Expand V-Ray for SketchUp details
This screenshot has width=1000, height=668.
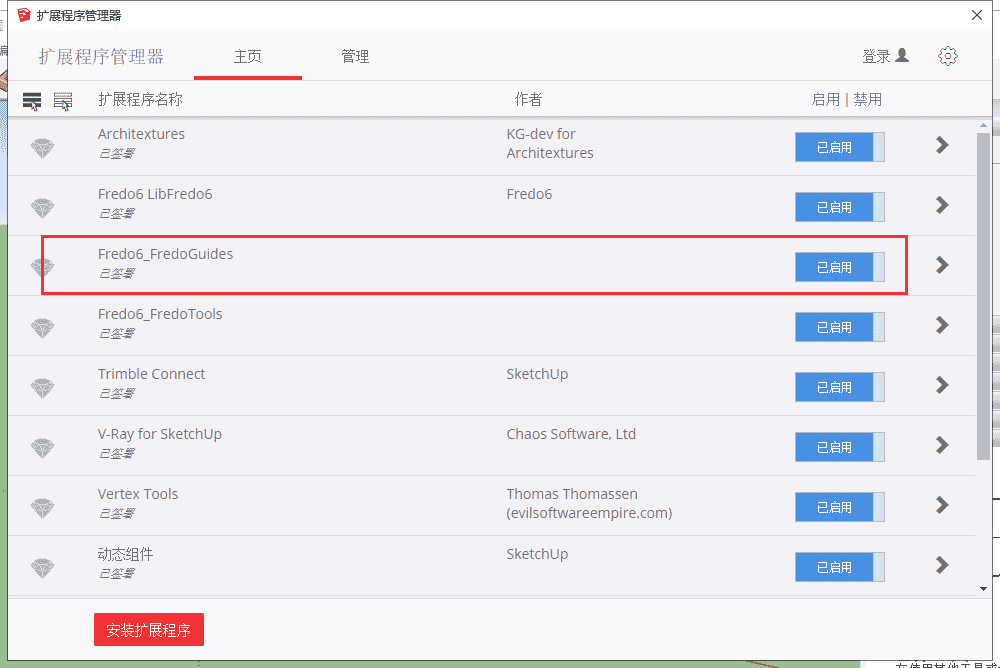pos(941,447)
